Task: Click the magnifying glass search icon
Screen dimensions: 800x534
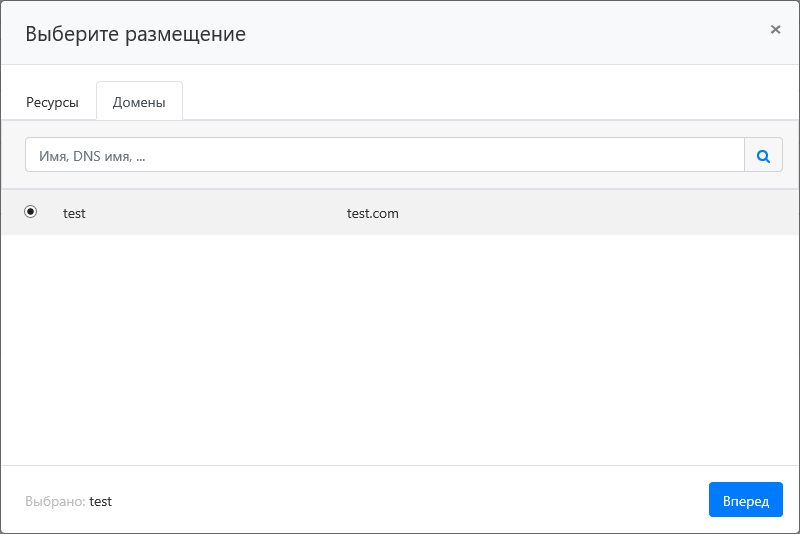Action: coord(763,155)
